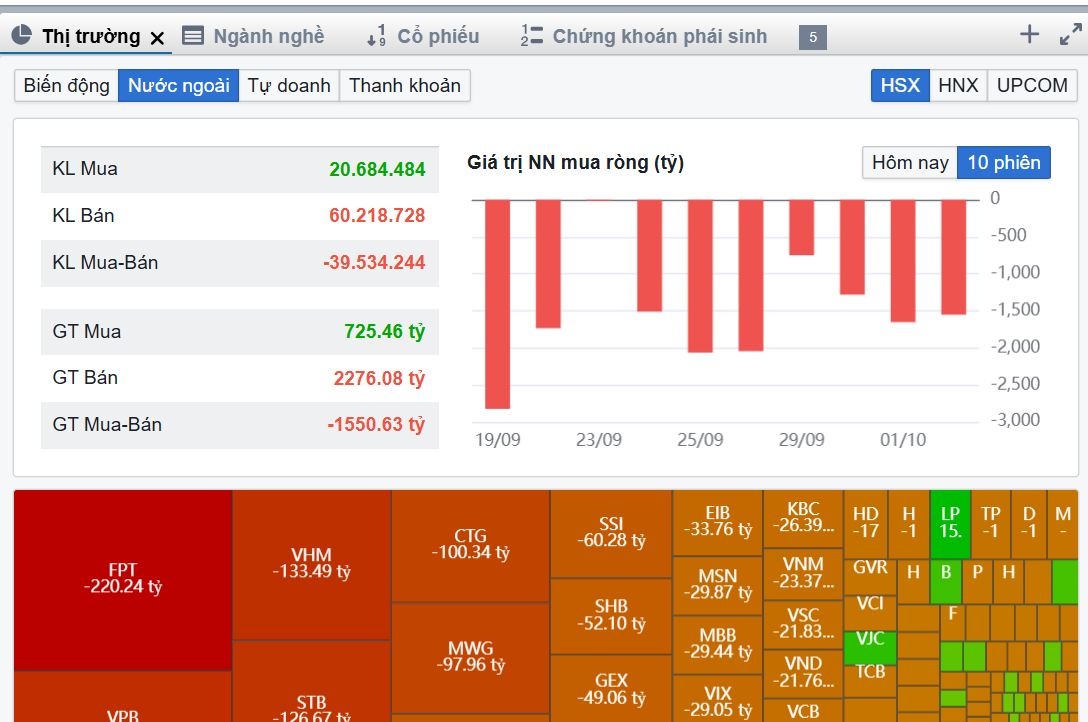Switch to the Ngành nghề tab
The image size is (1088, 722).
tap(268, 36)
